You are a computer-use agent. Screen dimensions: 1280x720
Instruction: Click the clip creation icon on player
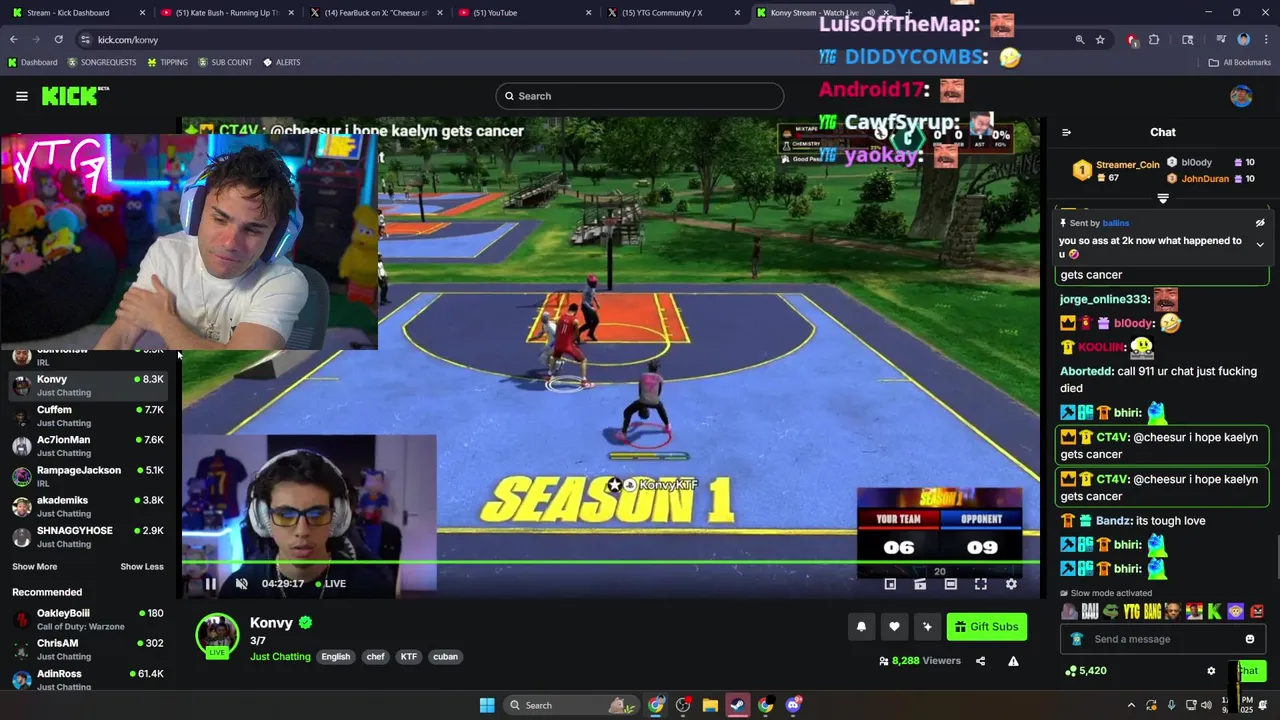920,584
